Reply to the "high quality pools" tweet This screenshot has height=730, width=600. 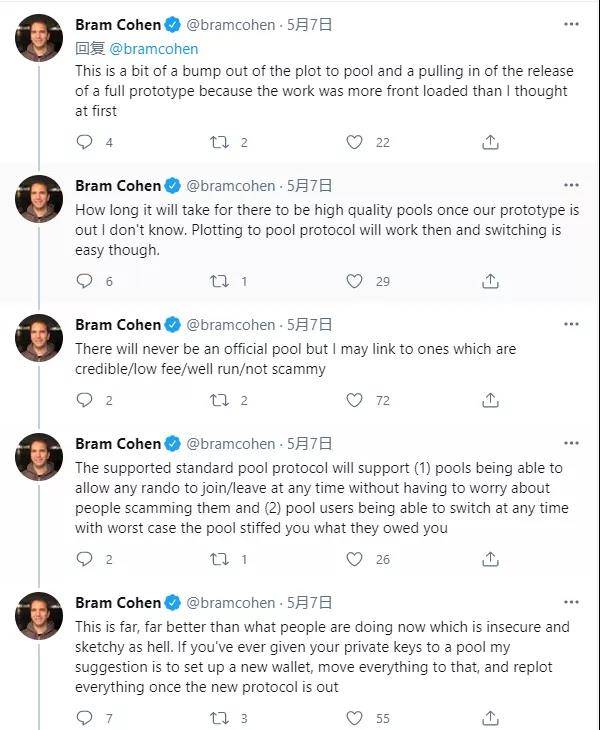(84, 281)
